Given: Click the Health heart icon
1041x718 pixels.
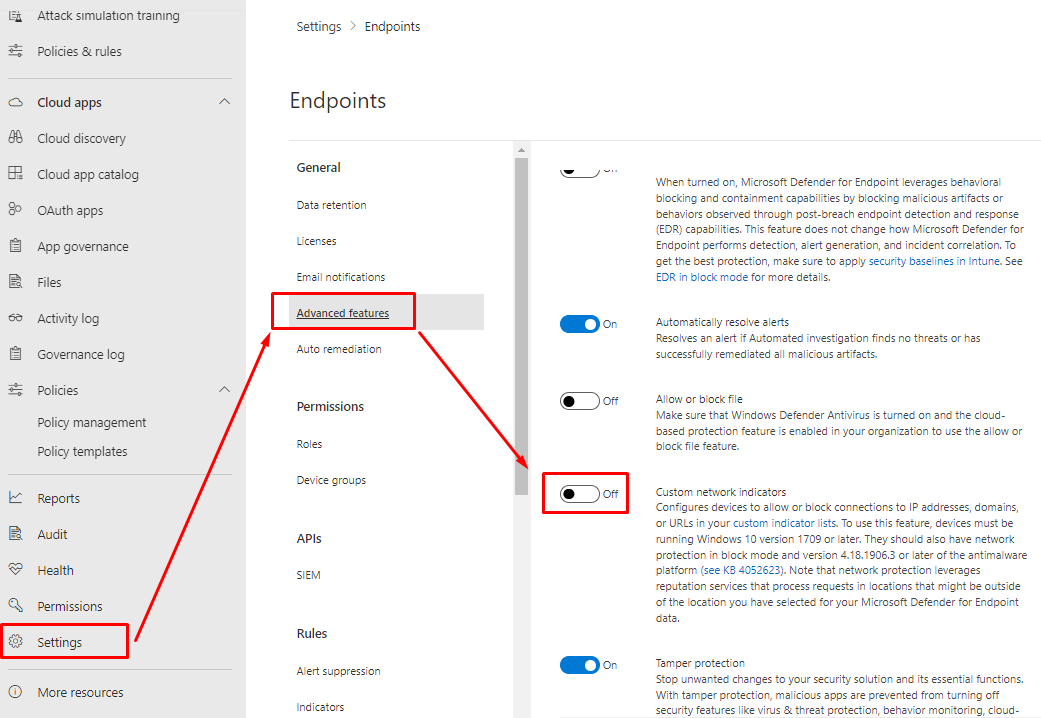Looking at the screenshot, I should click(16, 570).
